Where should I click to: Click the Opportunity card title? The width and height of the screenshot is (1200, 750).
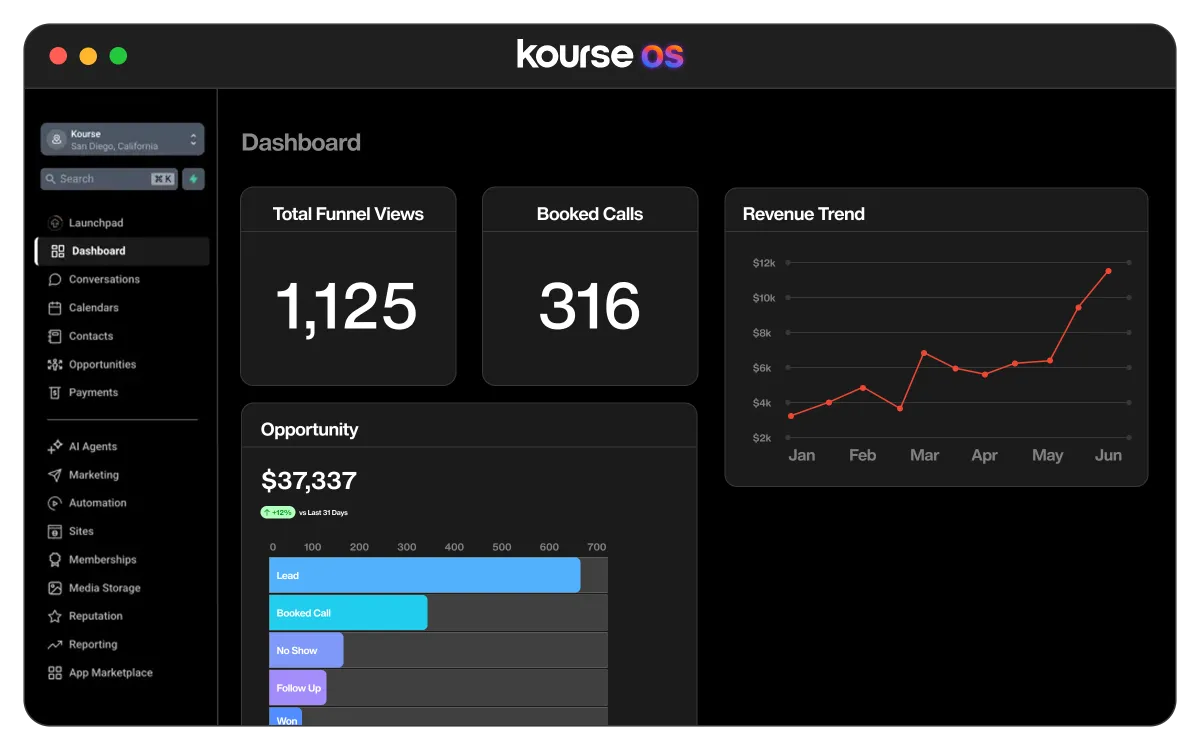click(309, 430)
